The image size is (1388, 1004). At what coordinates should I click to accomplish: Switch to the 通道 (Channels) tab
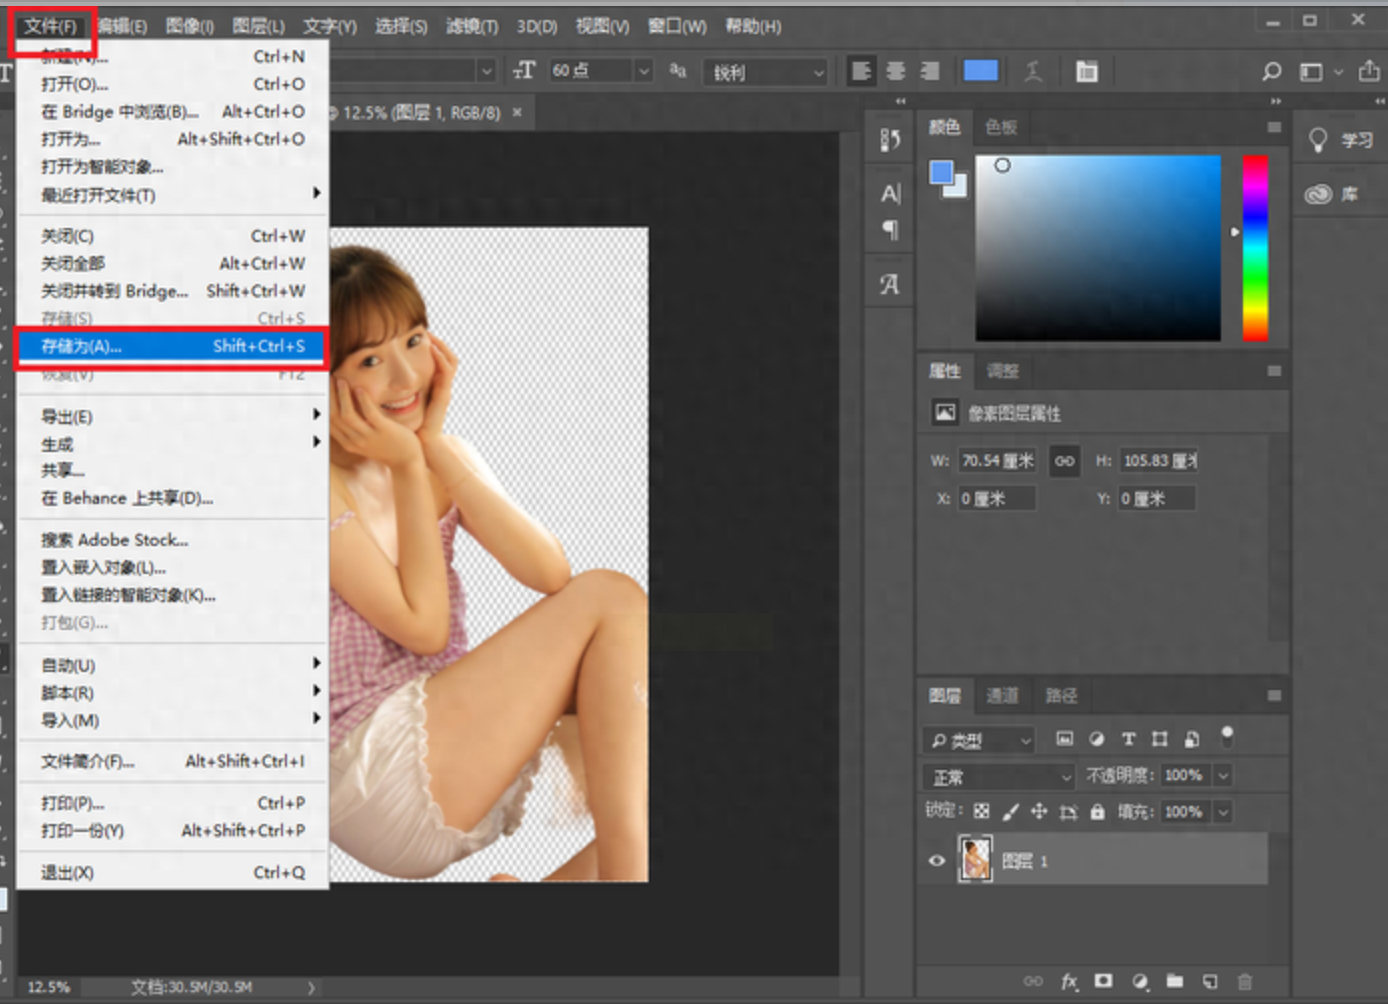[x=1001, y=695]
